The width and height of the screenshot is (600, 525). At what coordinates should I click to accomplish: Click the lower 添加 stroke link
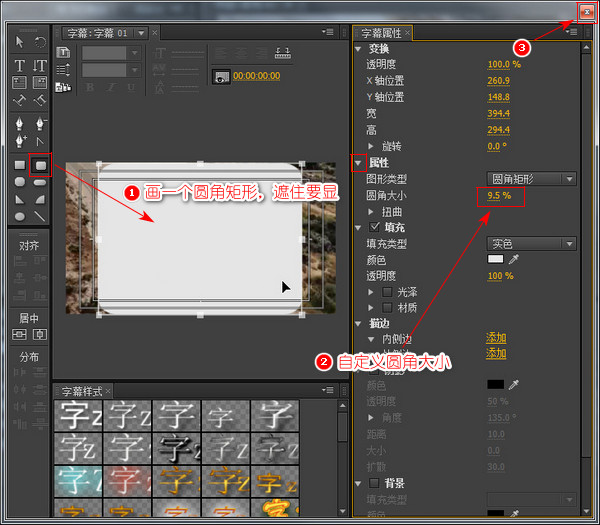(x=496, y=353)
